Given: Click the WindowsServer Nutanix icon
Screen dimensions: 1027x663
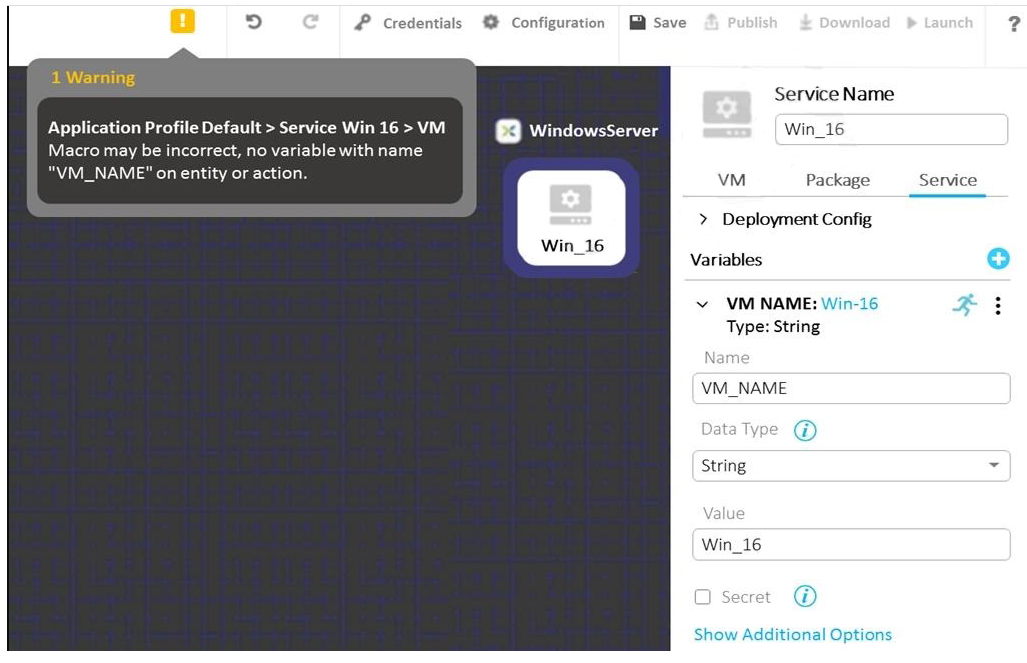Looking at the screenshot, I should [x=509, y=131].
